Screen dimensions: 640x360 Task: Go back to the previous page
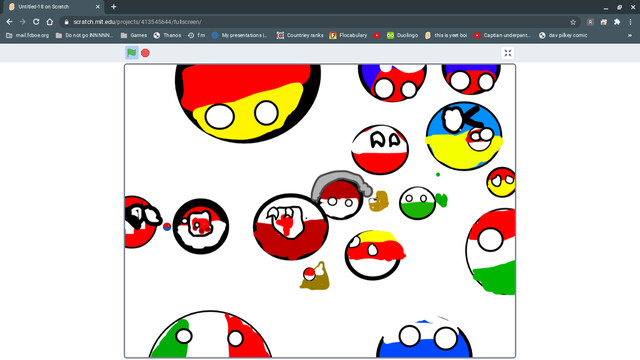(x=9, y=22)
